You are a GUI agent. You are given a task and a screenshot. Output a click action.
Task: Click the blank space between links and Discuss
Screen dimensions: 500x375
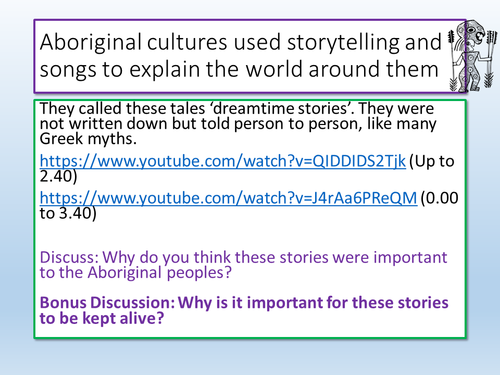[x=250, y=235]
